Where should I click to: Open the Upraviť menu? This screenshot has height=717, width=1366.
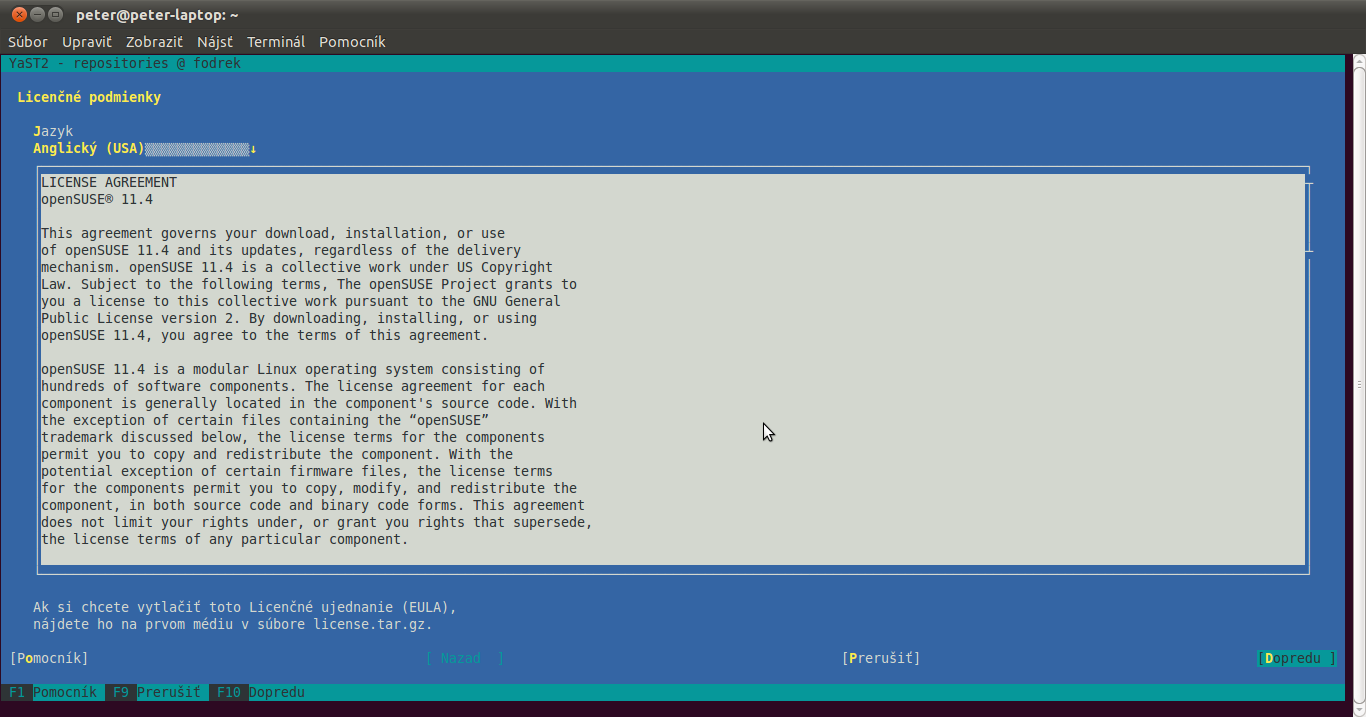click(x=87, y=42)
